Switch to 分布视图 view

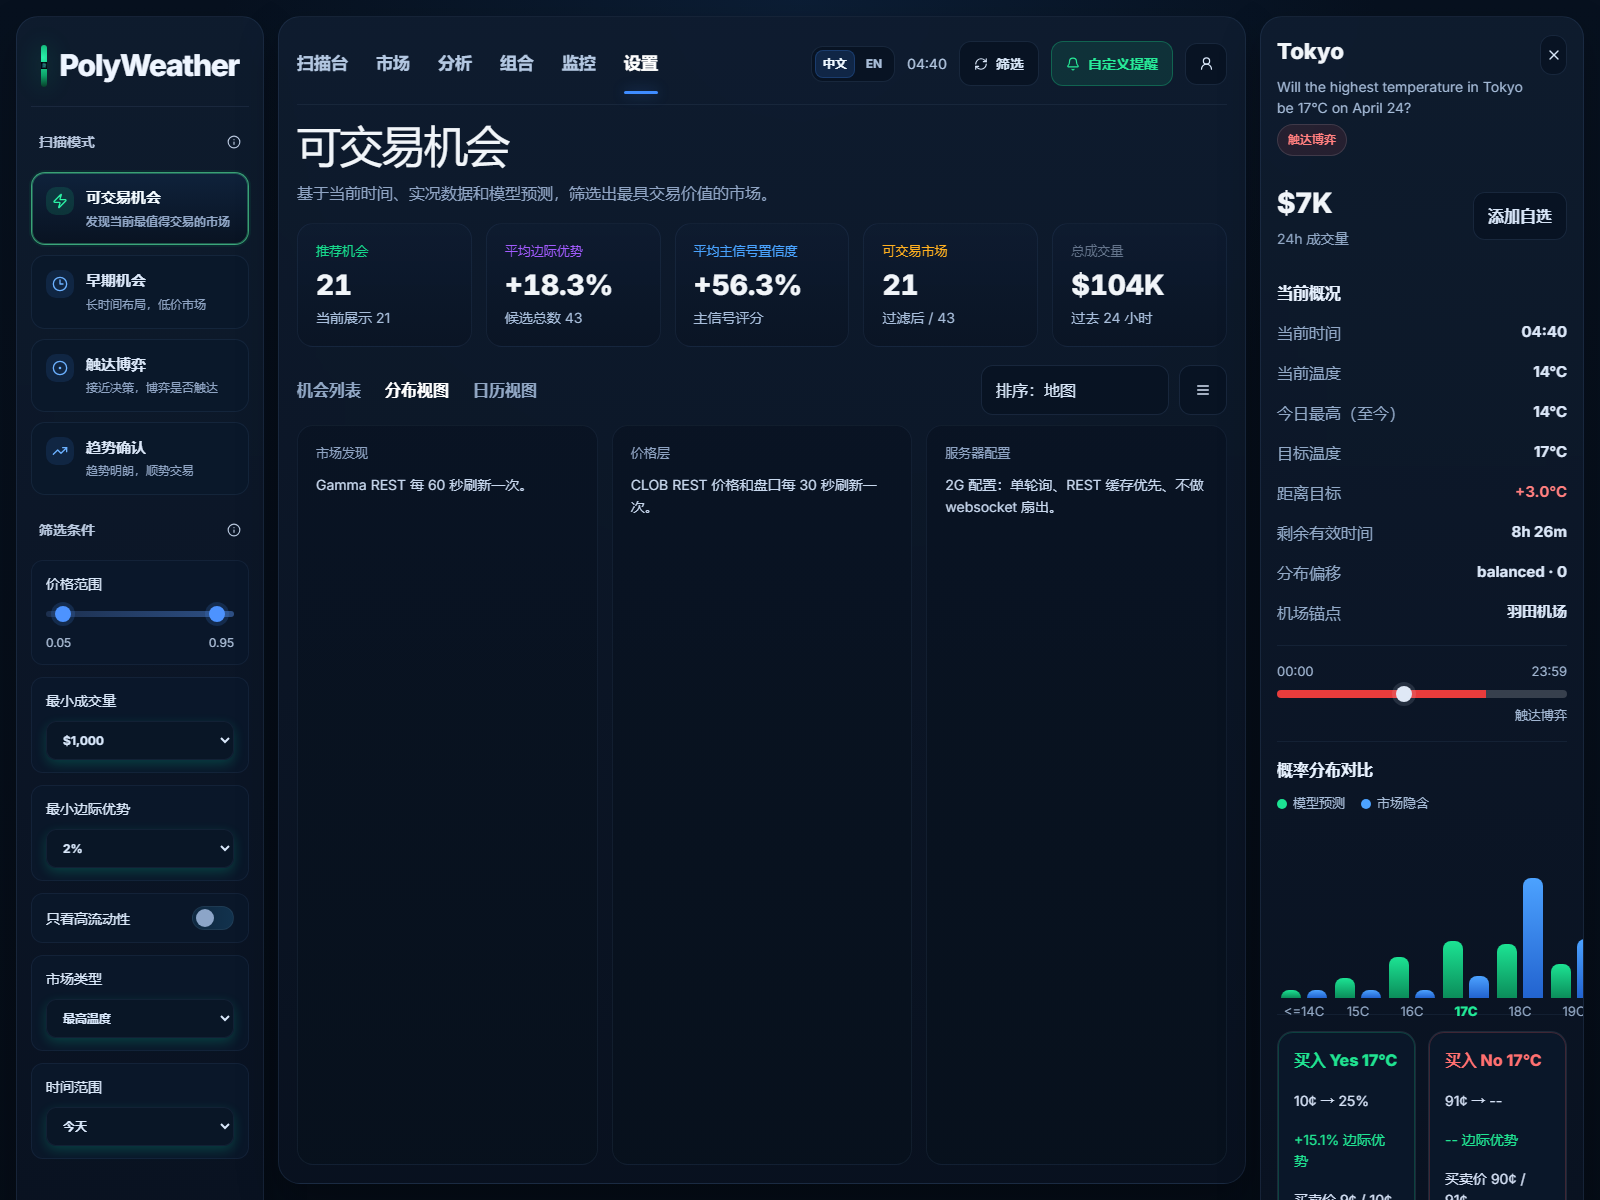click(417, 391)
